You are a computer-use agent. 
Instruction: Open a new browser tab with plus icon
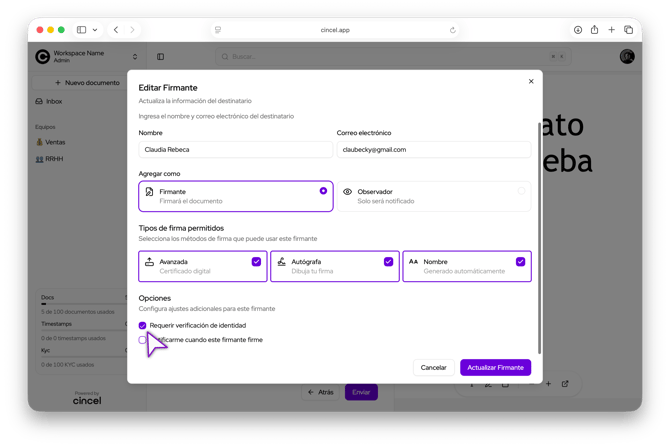click(612, 30)
